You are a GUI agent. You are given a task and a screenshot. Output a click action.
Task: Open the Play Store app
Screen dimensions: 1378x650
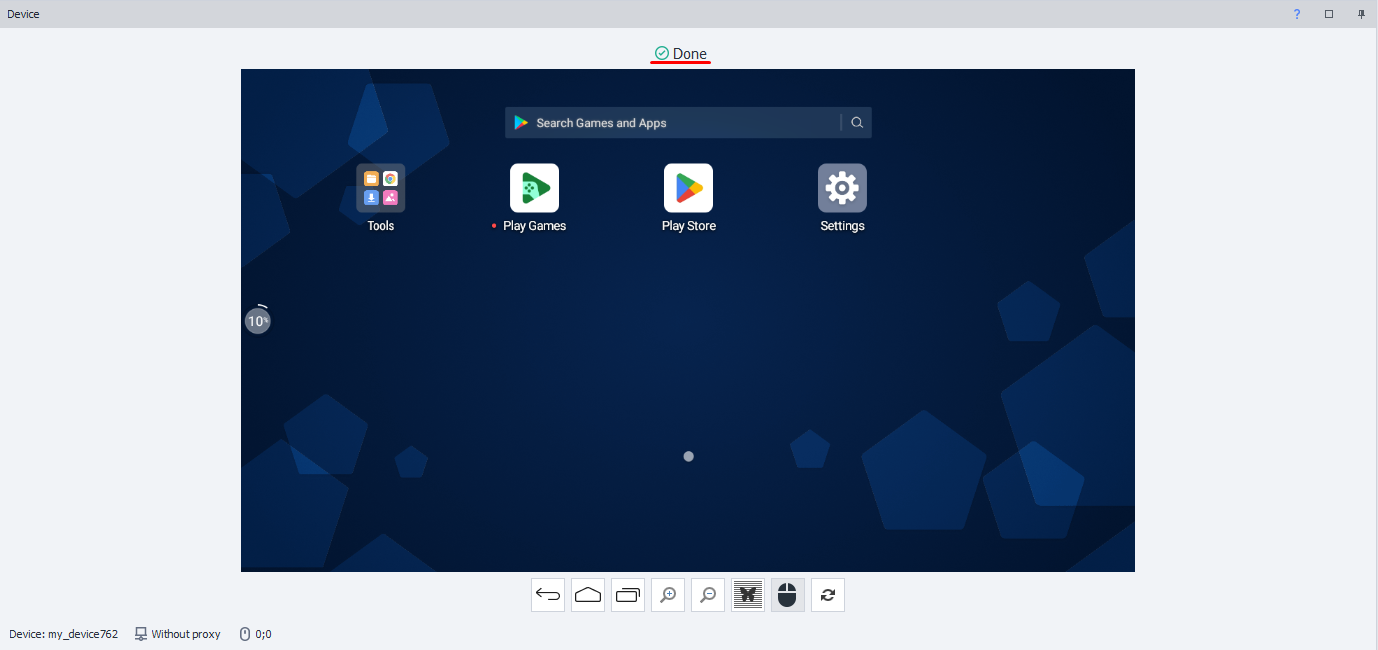tap(688, 189)
